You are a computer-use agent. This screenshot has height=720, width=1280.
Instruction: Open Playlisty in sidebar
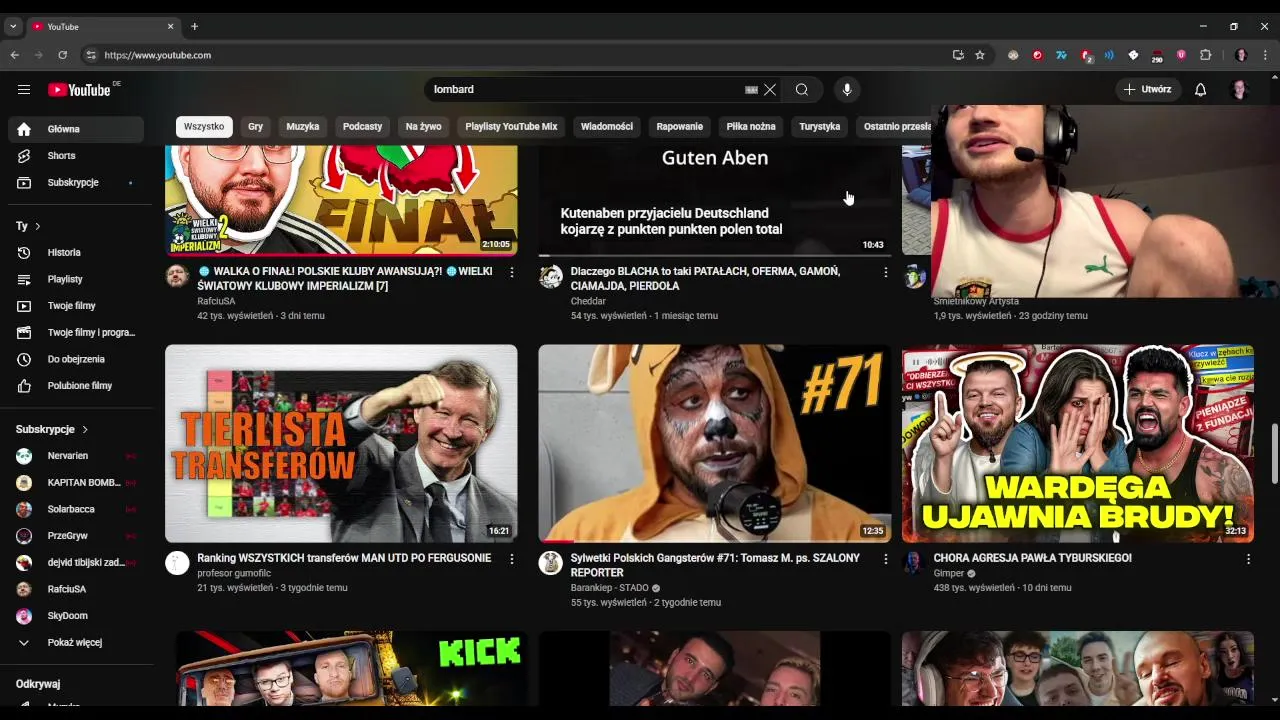click(x=76, y=279)
